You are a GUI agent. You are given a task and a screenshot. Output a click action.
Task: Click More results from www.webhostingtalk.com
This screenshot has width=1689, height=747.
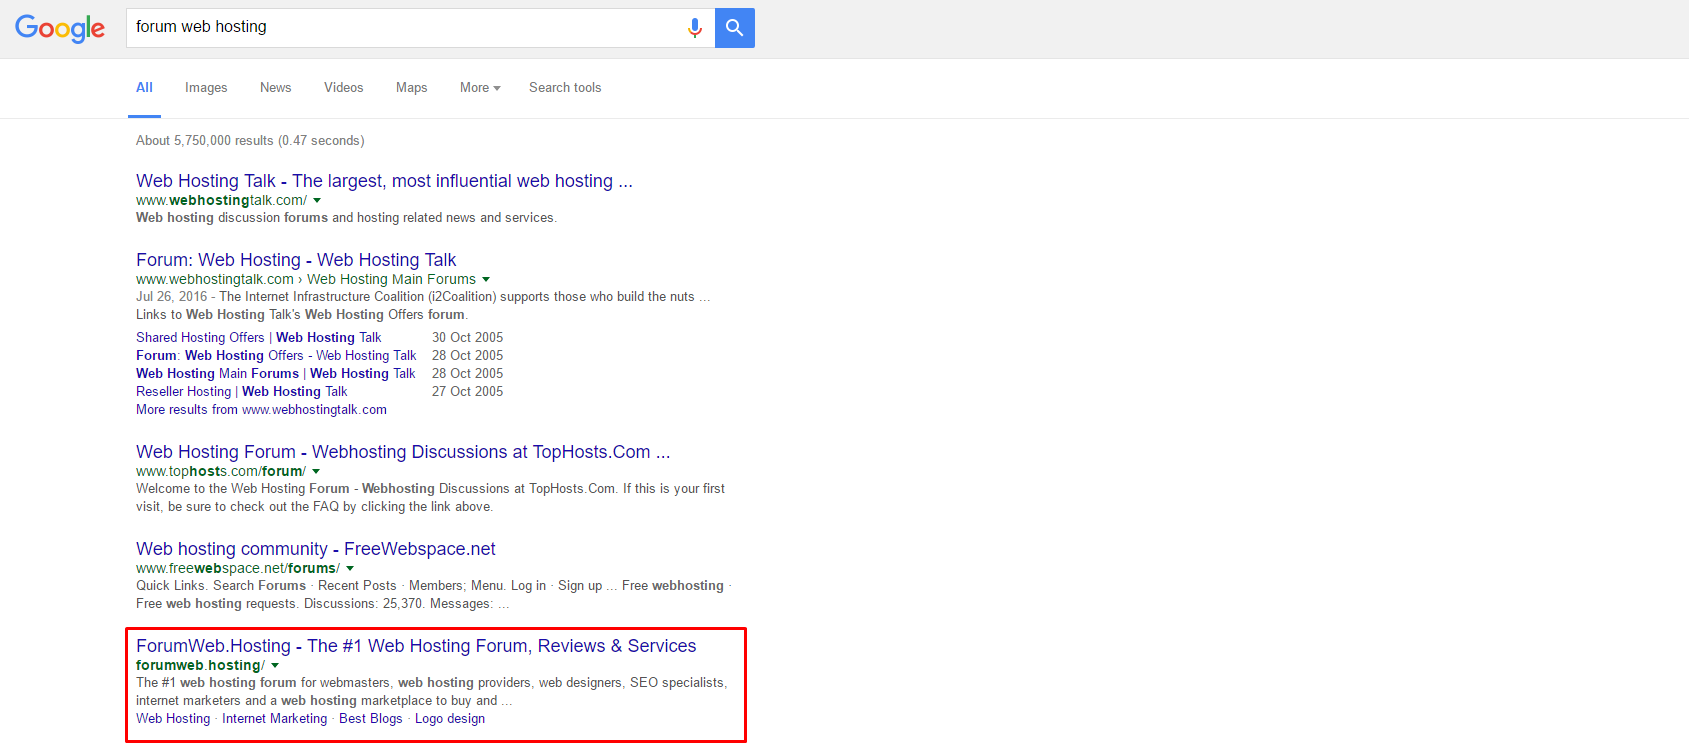[261, 410]
